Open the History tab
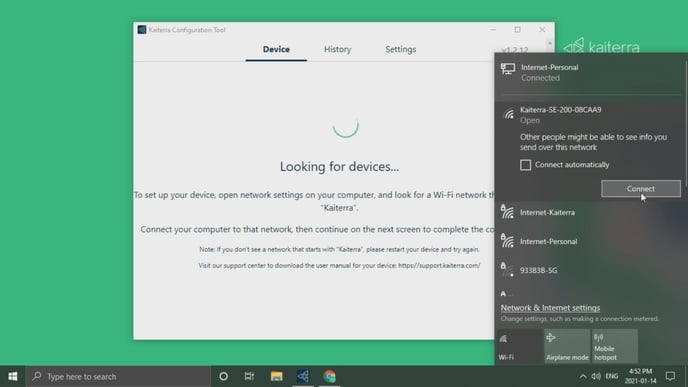 [x=337, y=50]
